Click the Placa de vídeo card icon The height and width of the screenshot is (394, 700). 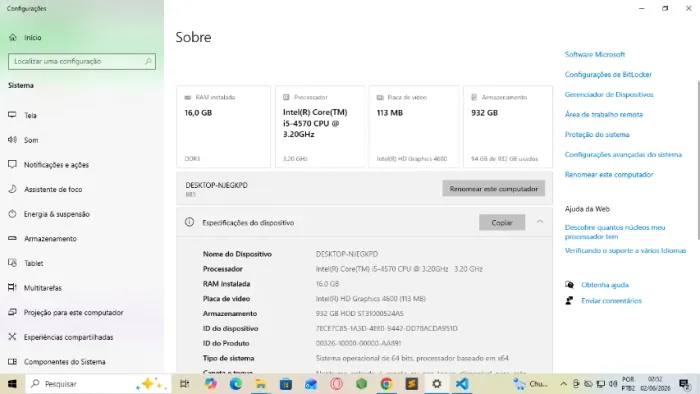point(380,97)
